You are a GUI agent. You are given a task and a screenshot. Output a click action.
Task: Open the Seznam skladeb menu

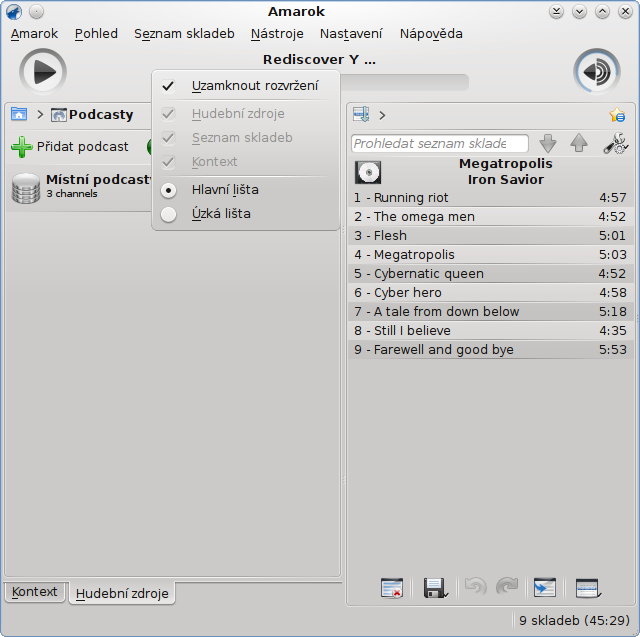click(x=184, y=33)
